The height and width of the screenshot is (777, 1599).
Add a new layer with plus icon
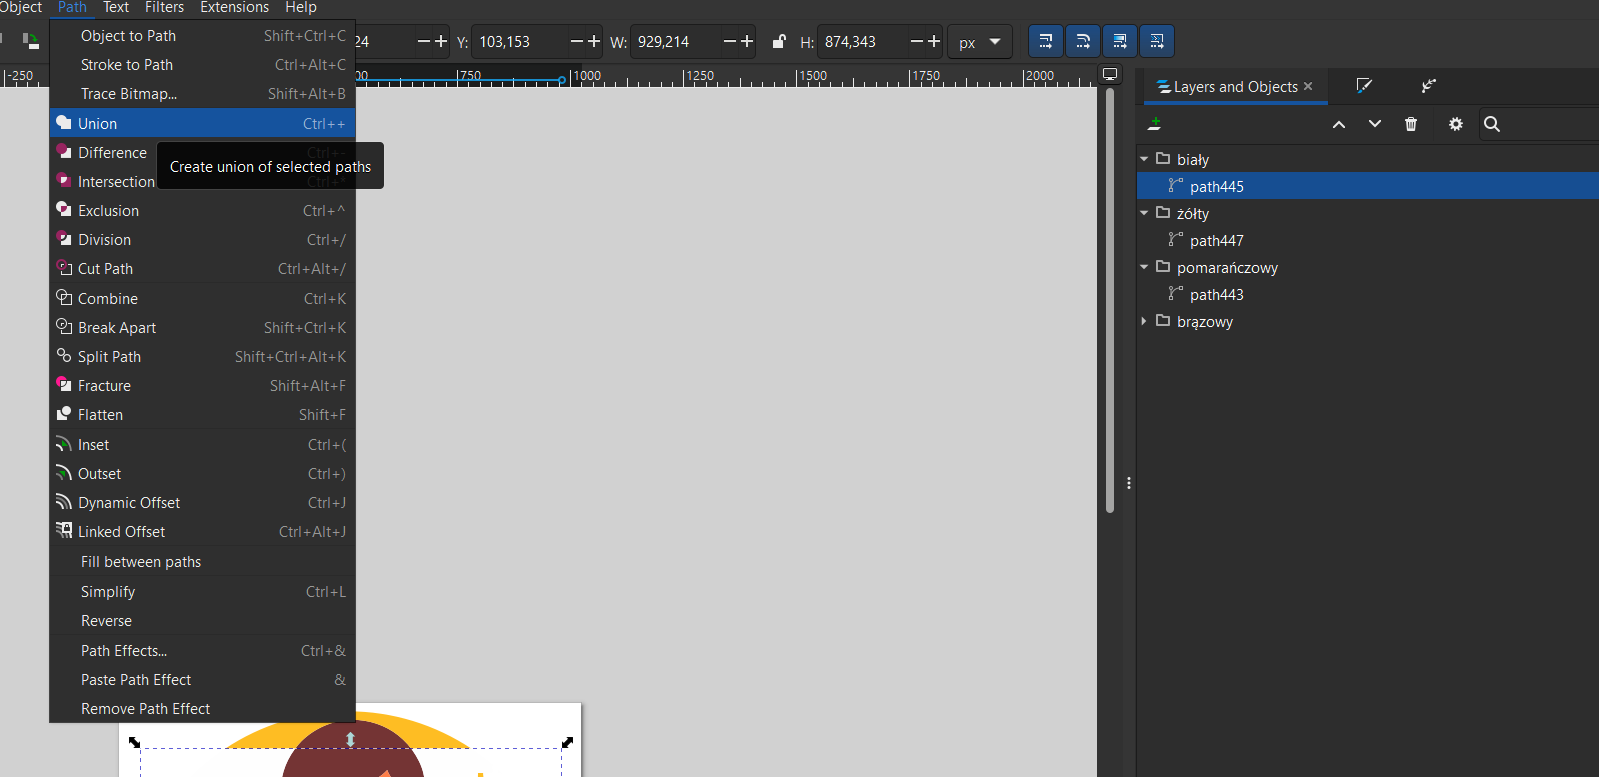tap(1155, 124)
